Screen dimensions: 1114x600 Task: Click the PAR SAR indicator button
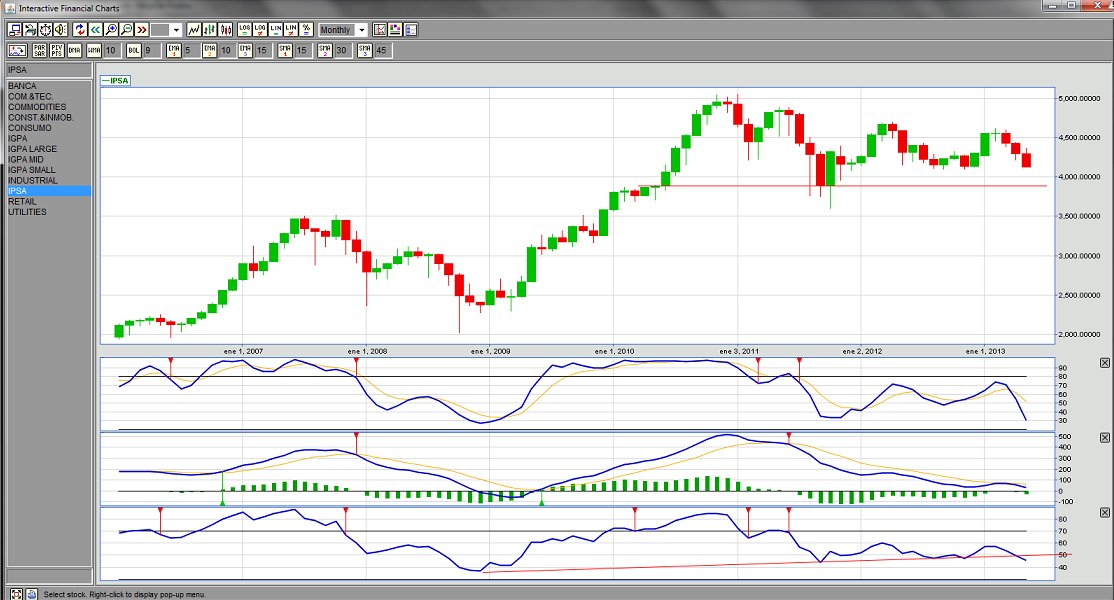pyautogui.click(x=39, y=50)
